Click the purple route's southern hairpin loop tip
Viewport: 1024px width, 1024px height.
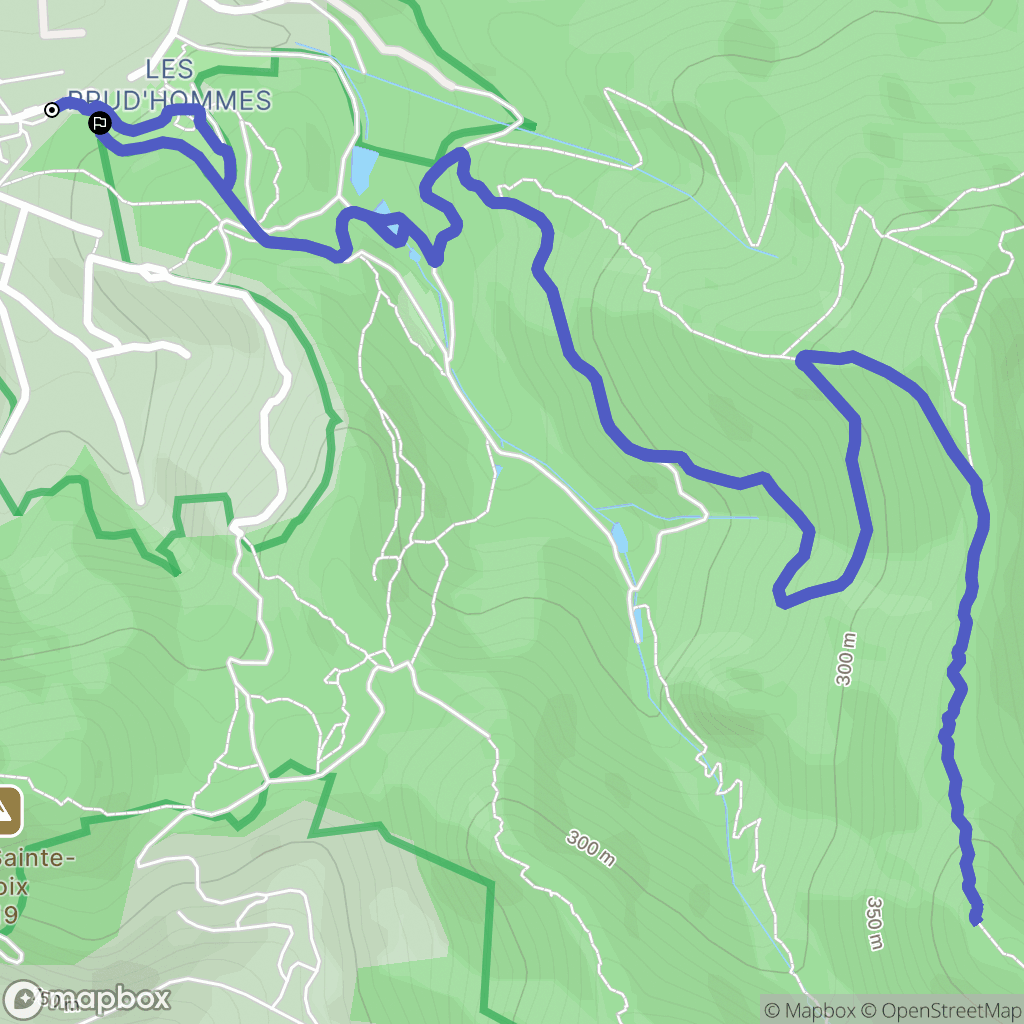click(780, 596)
